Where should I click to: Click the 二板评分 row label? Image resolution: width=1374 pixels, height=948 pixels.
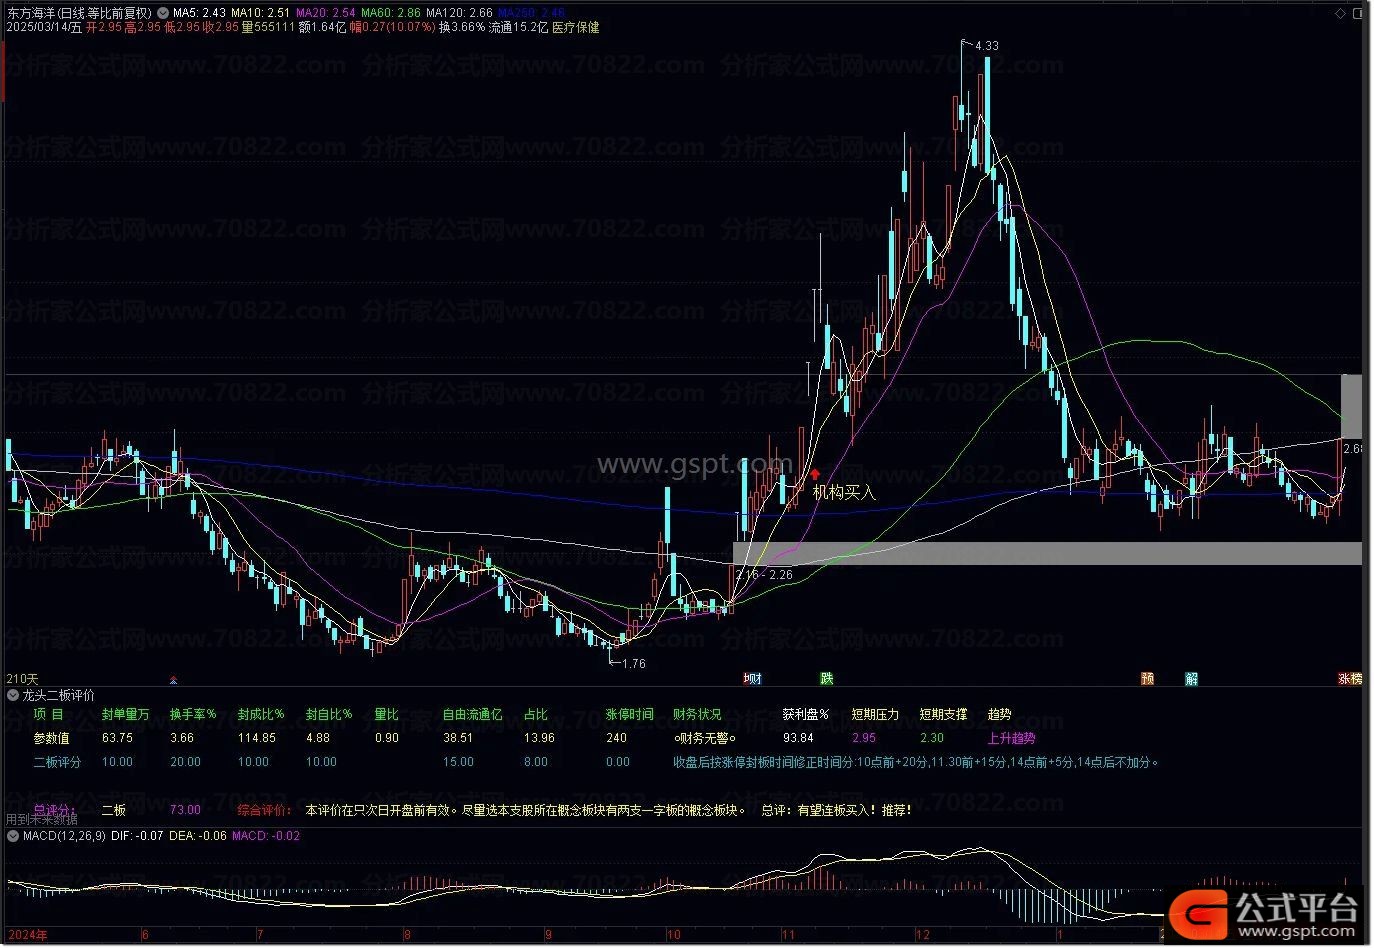(57, 762)
